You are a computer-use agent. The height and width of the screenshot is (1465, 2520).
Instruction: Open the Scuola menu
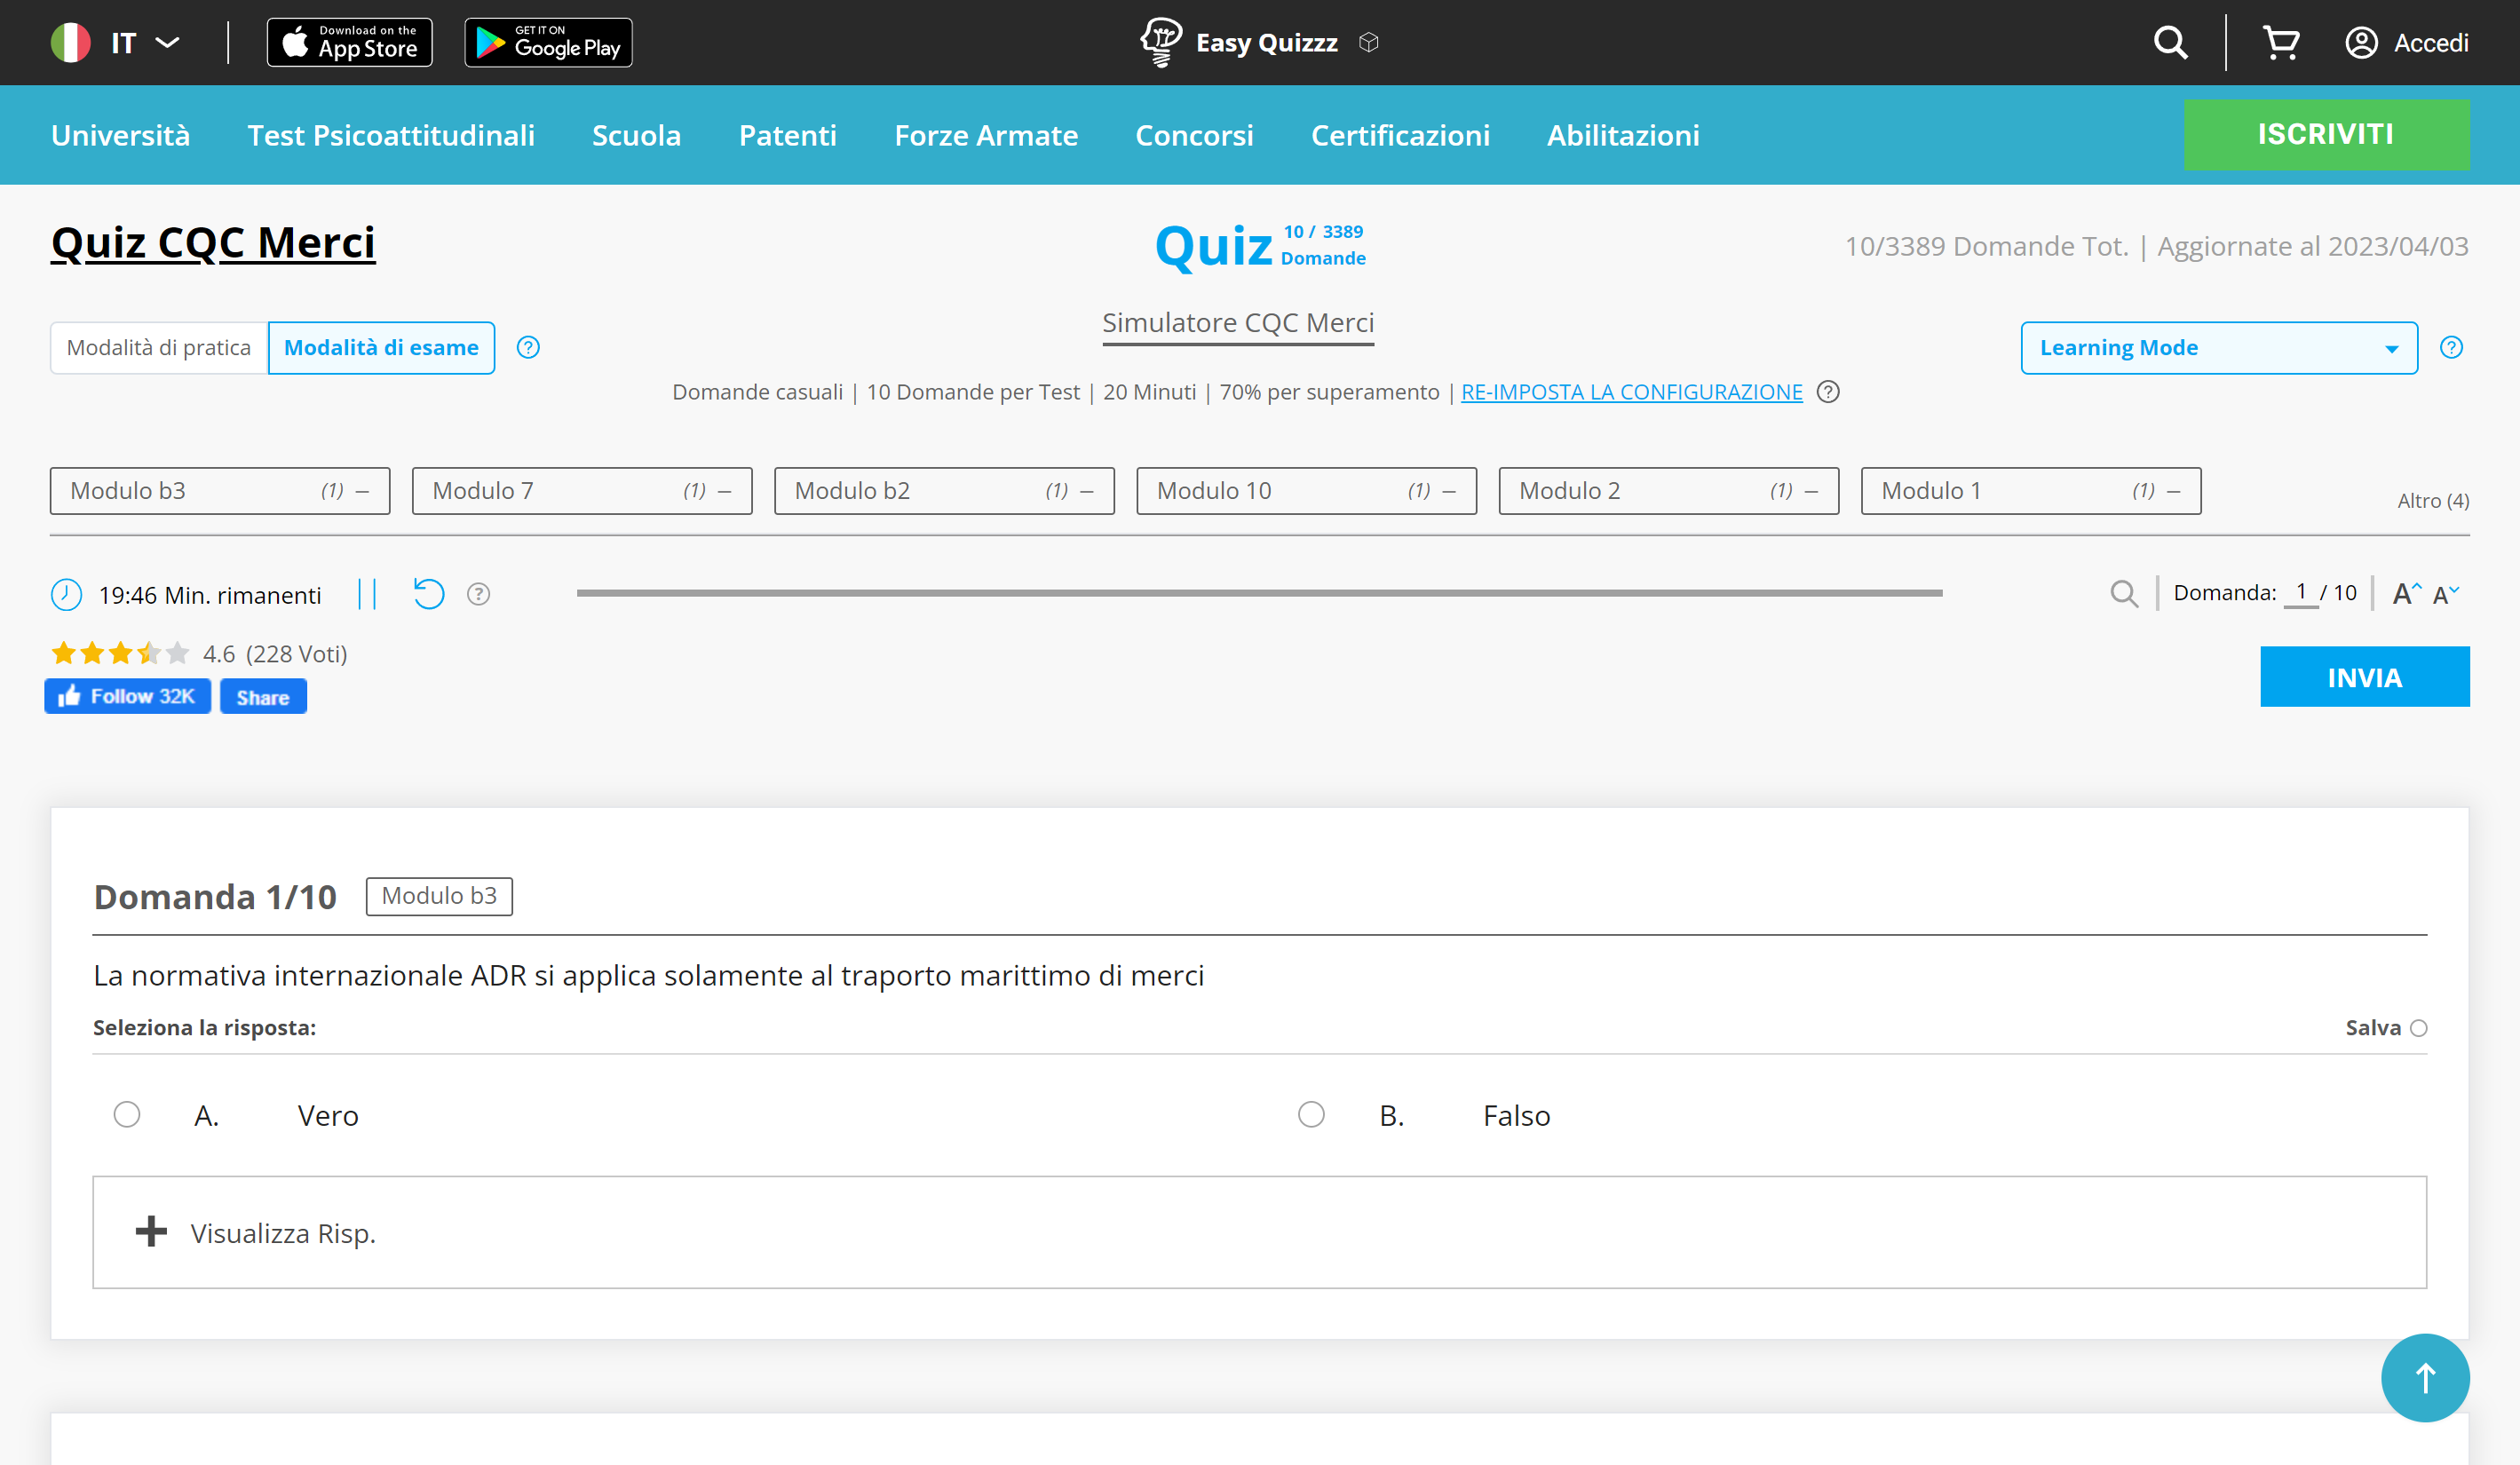coord(636,135)
